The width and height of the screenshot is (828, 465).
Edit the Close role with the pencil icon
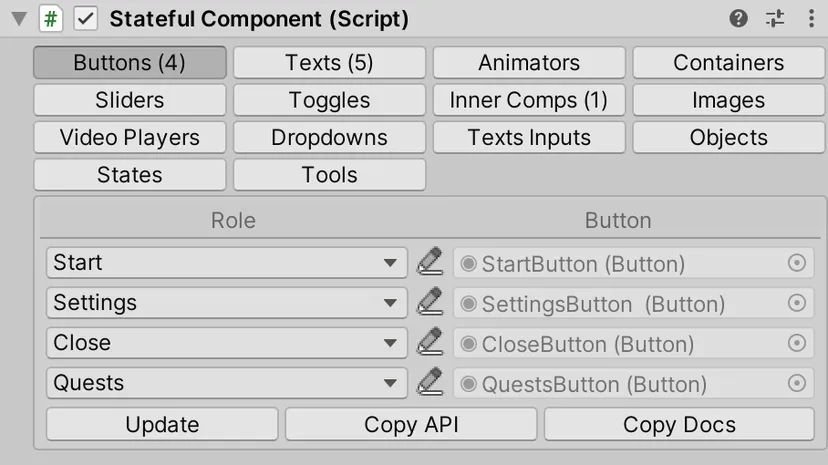coord(430,342)
